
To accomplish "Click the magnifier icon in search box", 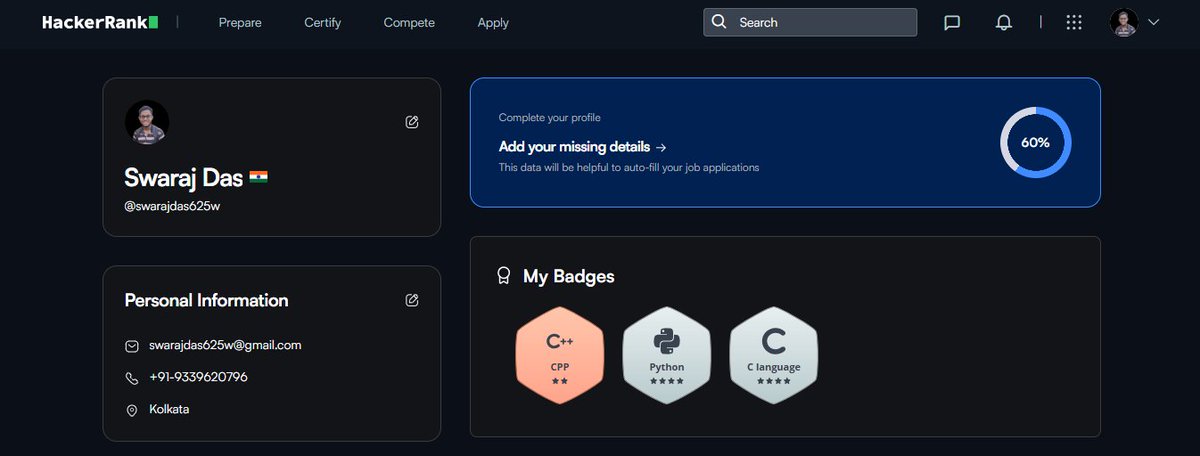I will [x=719, y=22].
